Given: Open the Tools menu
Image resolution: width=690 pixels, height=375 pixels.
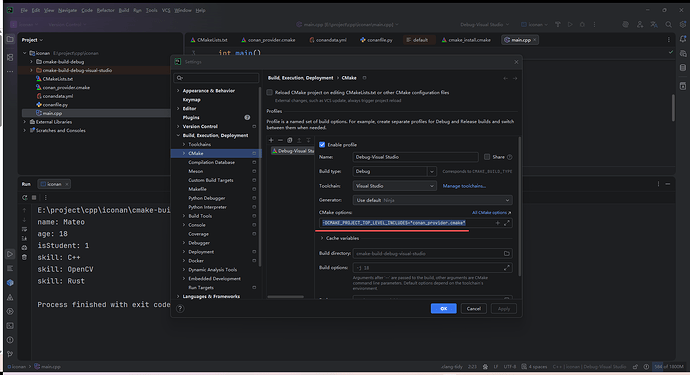Looking at the screenshot, I should (151, 10).
